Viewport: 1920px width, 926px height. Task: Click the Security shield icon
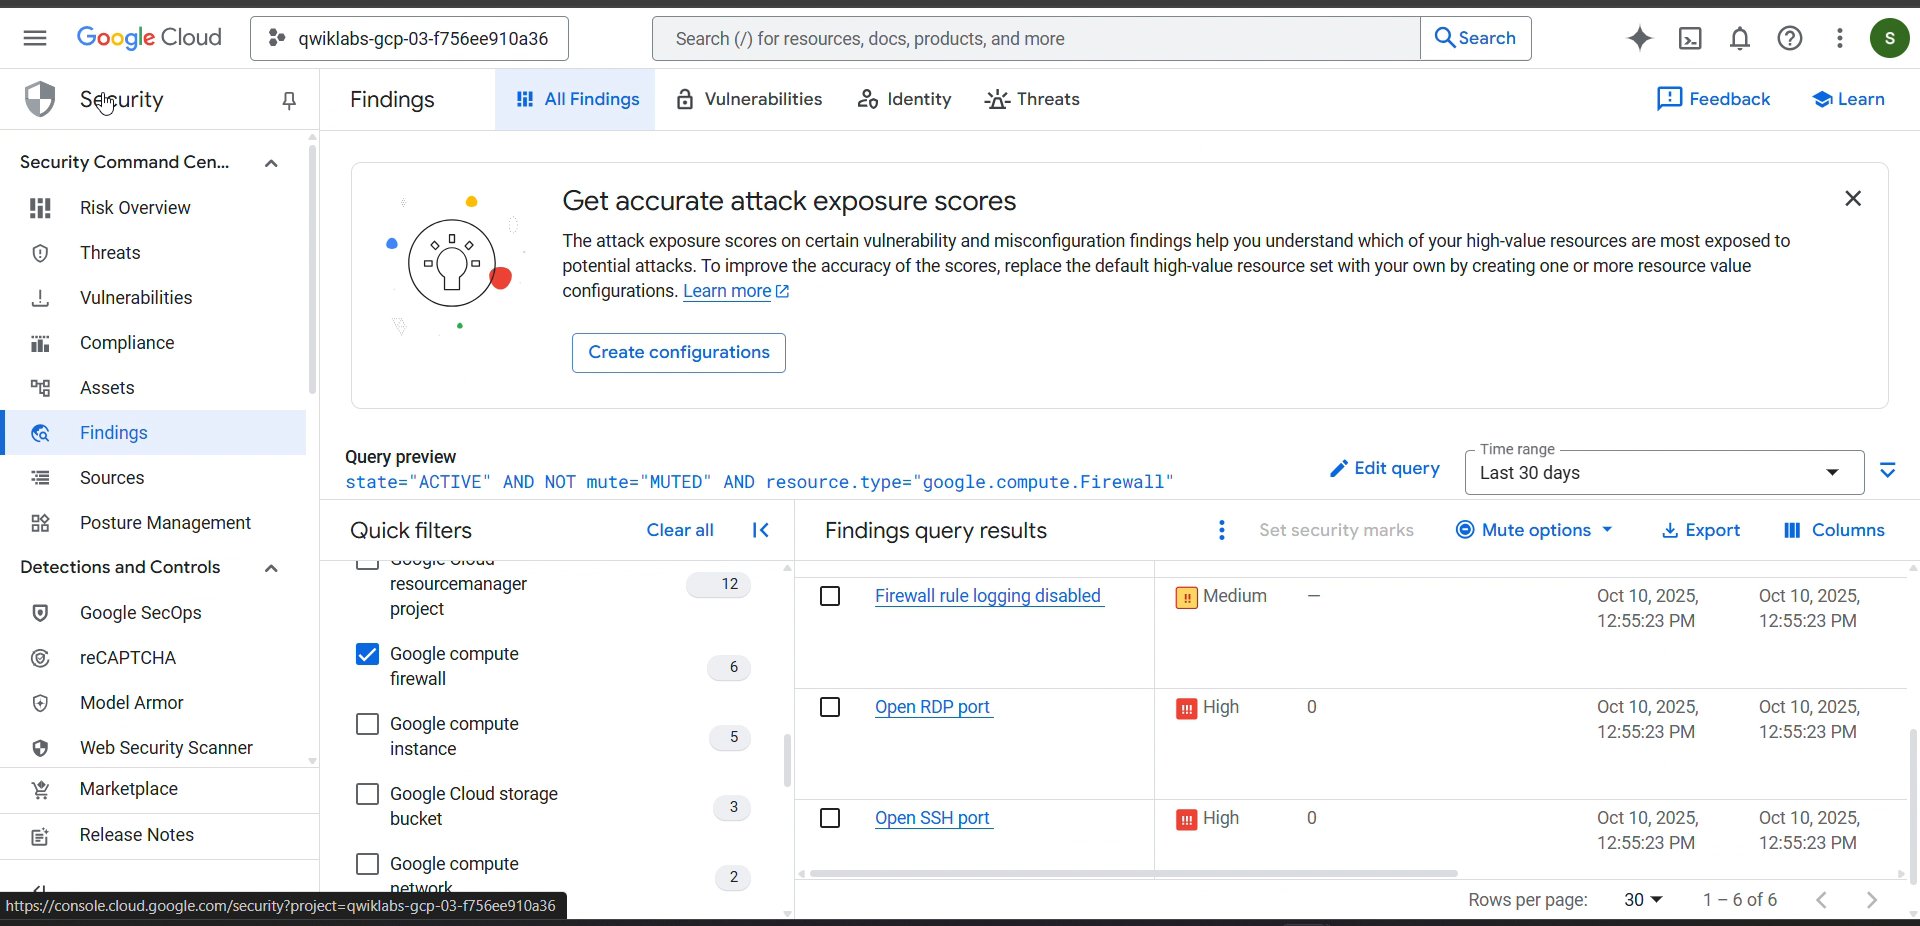pos(40,99)
